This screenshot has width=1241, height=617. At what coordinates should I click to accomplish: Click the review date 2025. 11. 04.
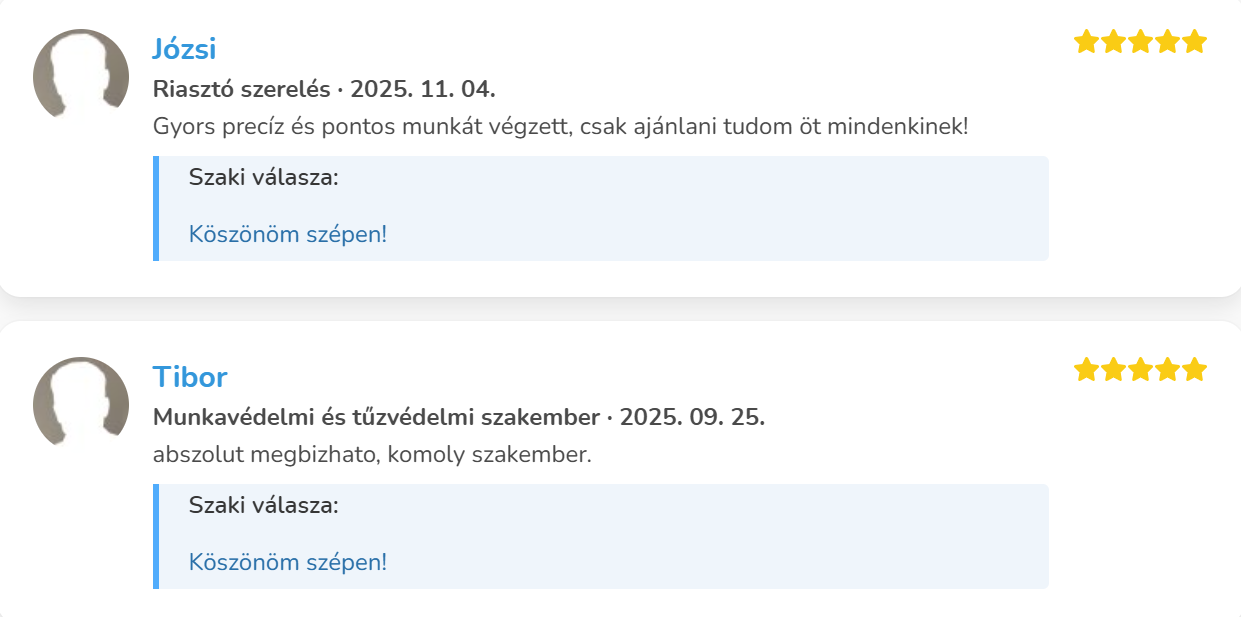point(423,89)
